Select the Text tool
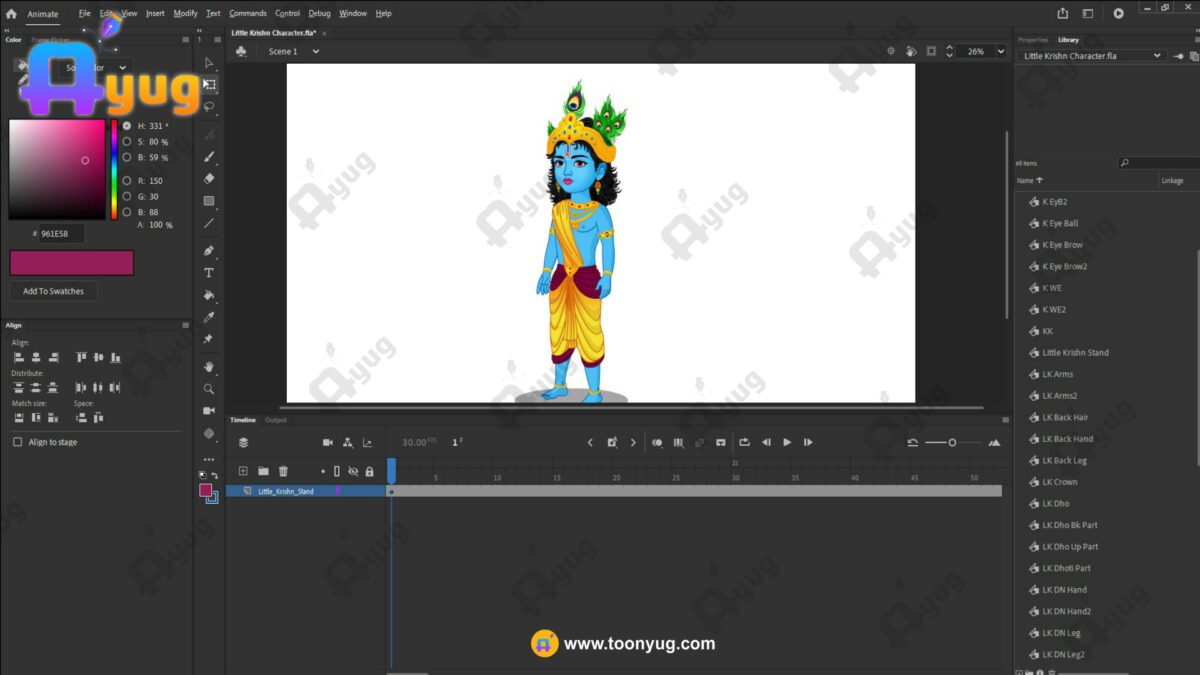This screenshot has height=675, width=1200. coord(209,273)
